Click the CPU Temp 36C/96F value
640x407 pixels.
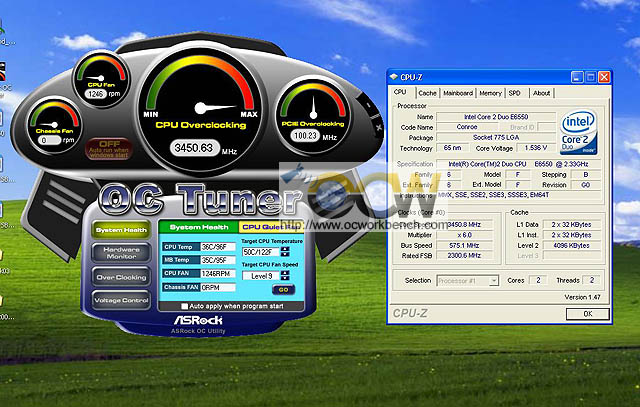(218, 247)
